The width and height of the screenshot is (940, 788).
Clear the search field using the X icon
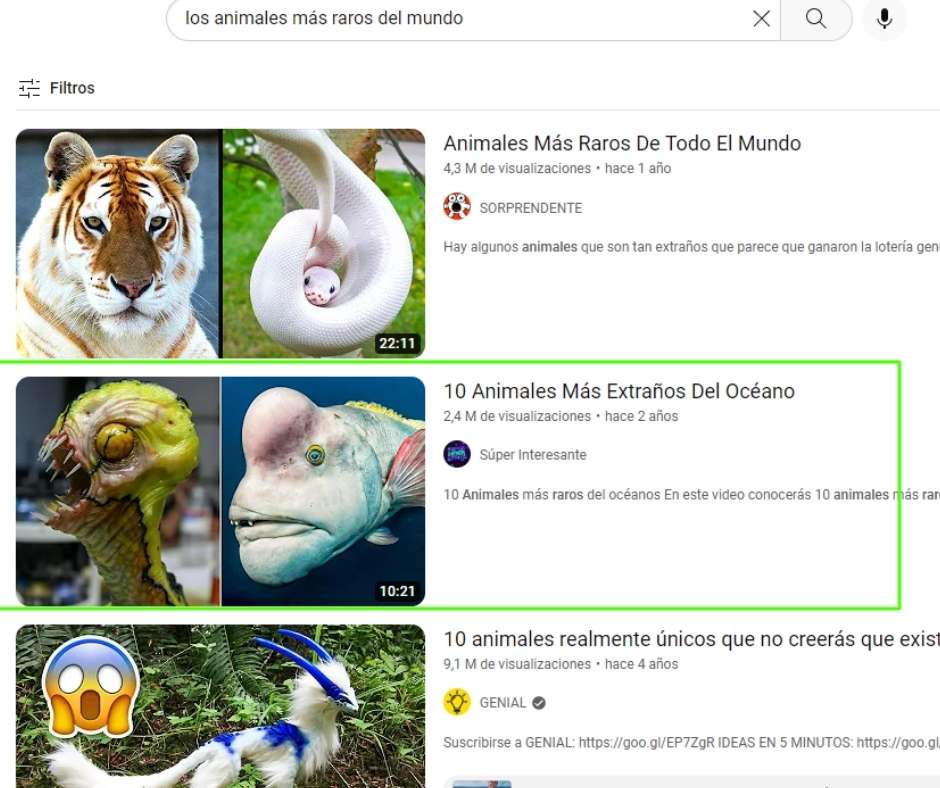pyautogui.click(x=761, y=18)
